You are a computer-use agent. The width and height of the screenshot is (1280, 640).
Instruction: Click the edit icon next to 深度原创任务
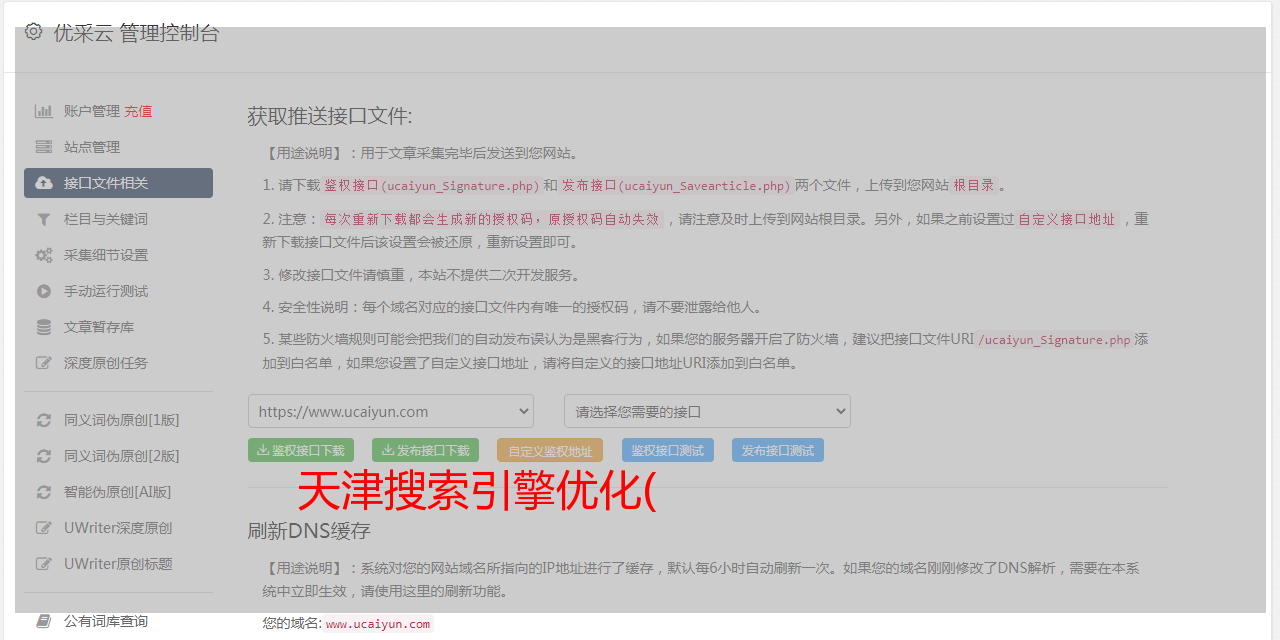pos(44,363)
